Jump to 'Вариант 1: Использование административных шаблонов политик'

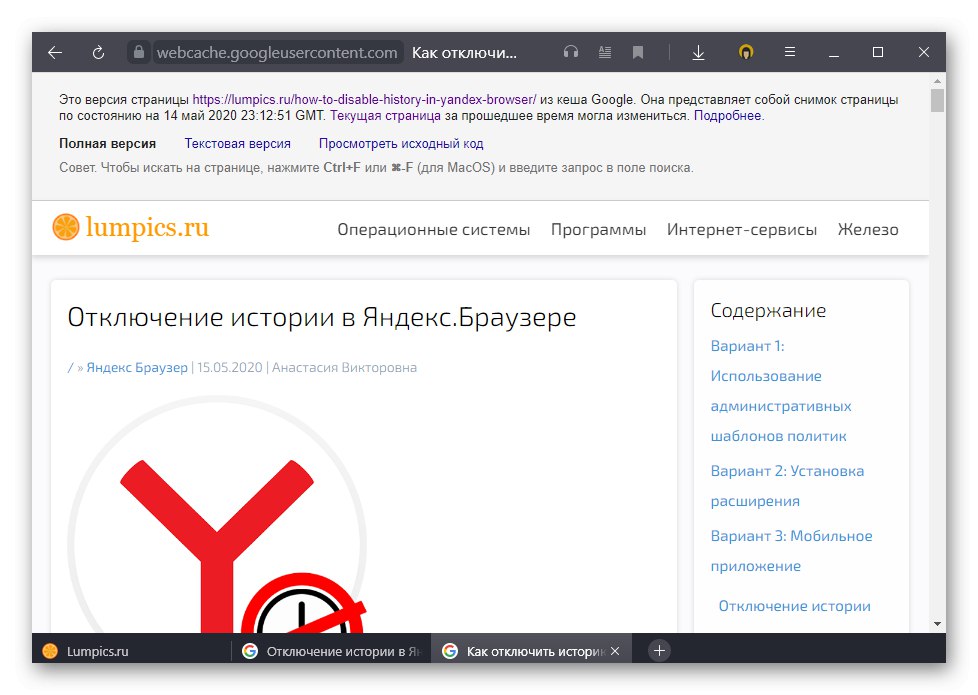click(781, 391)
